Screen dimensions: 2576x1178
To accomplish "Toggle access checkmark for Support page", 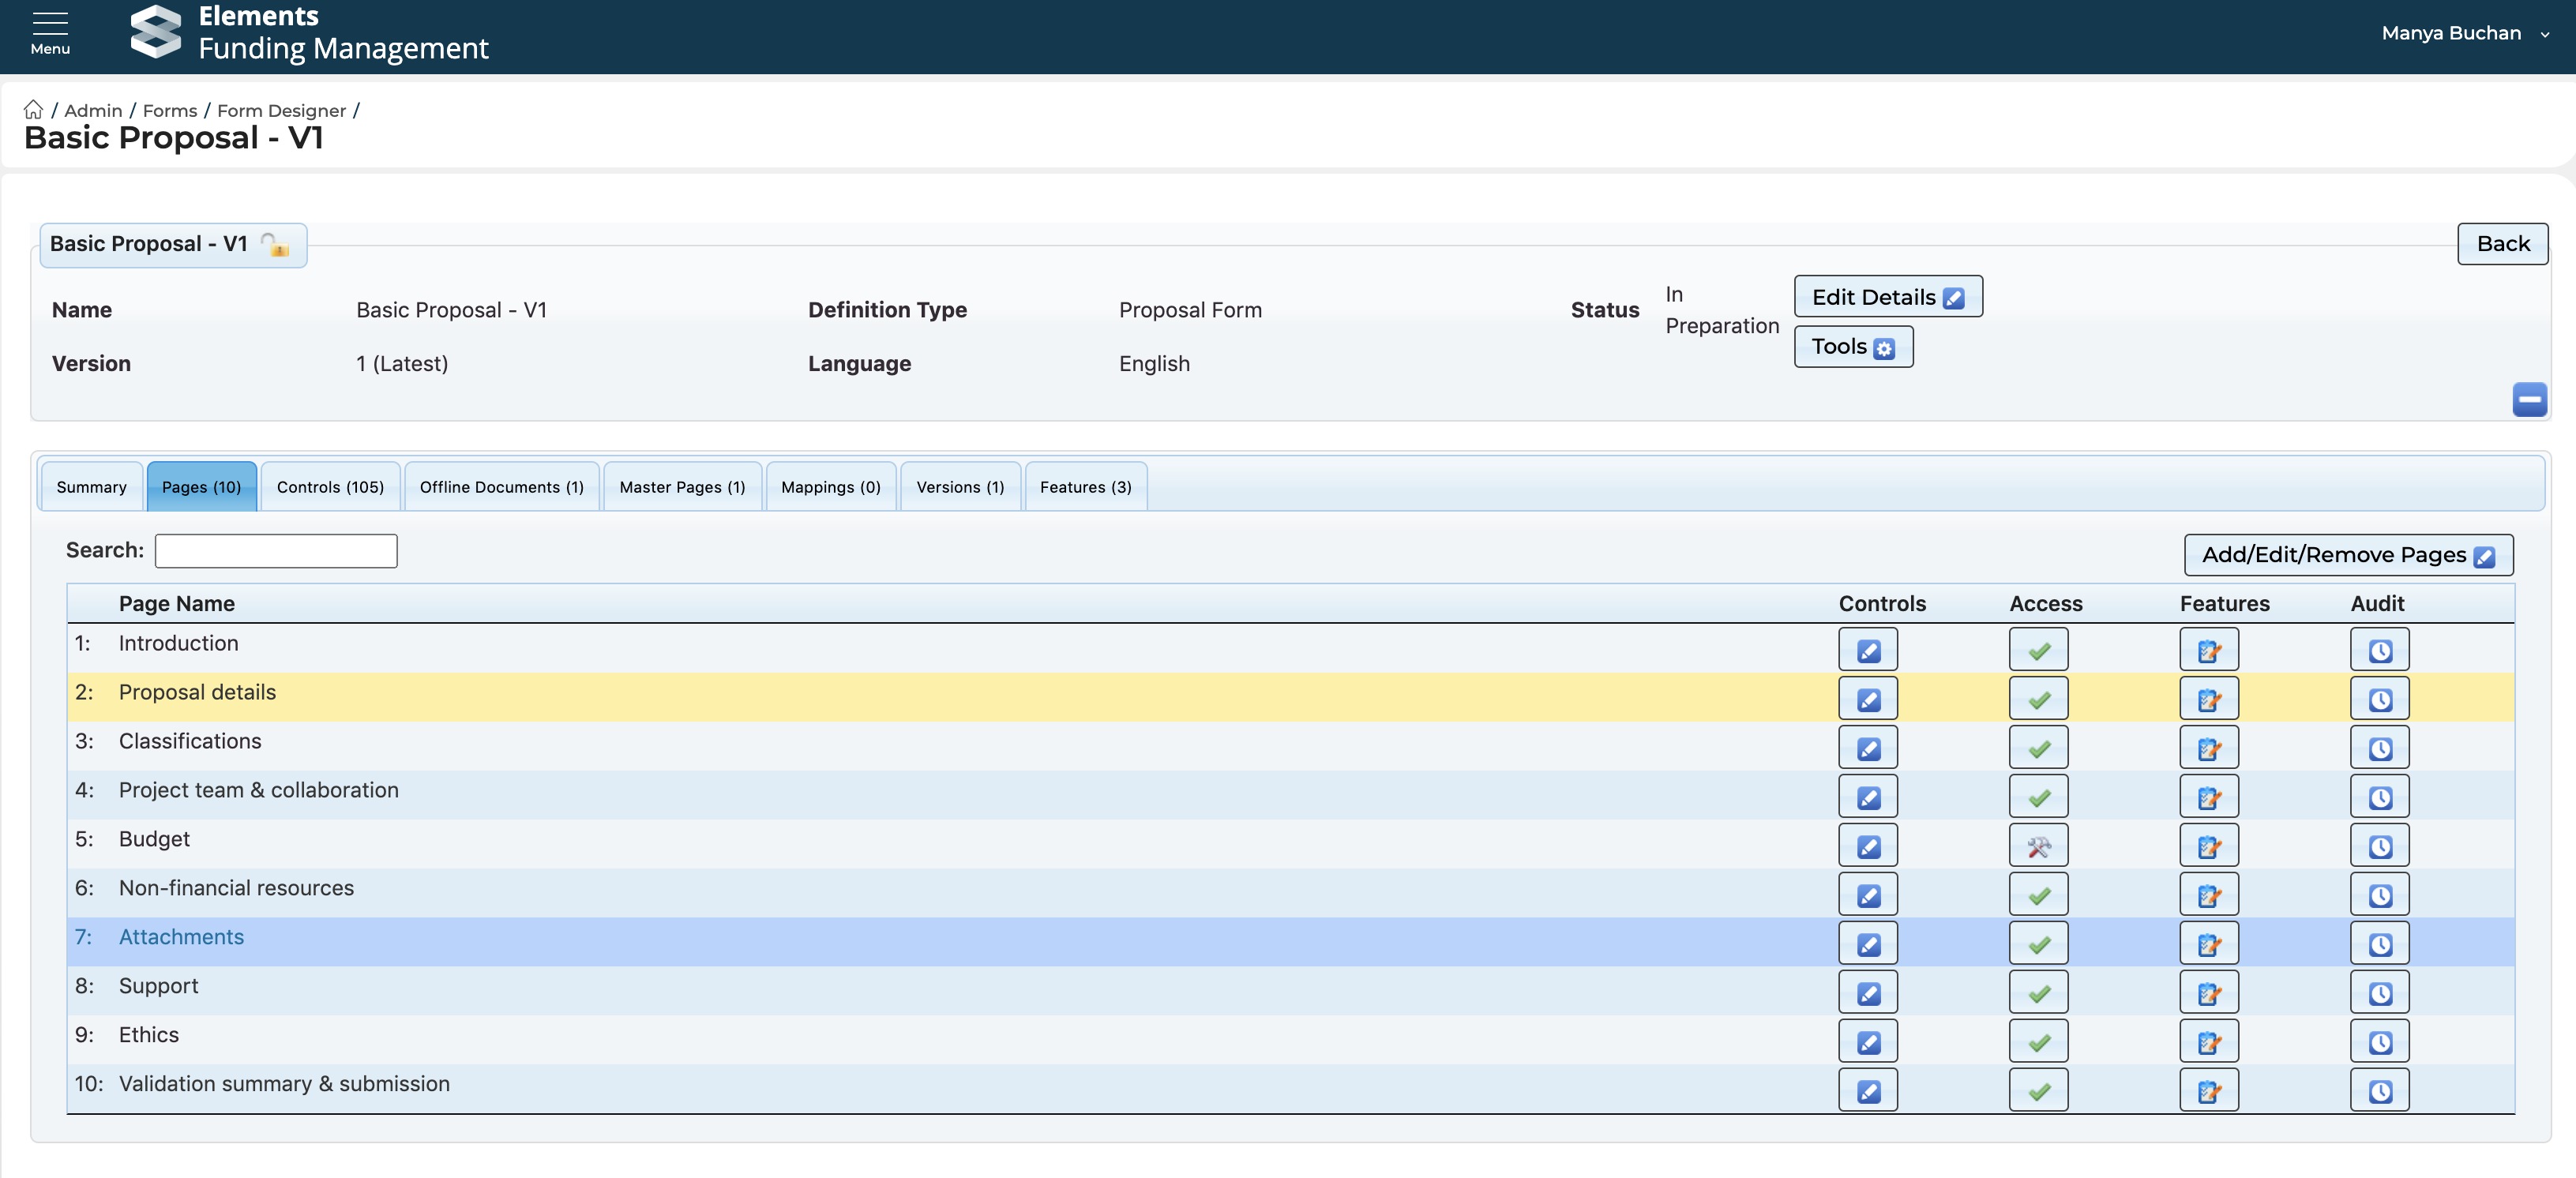I will 2038,993.
